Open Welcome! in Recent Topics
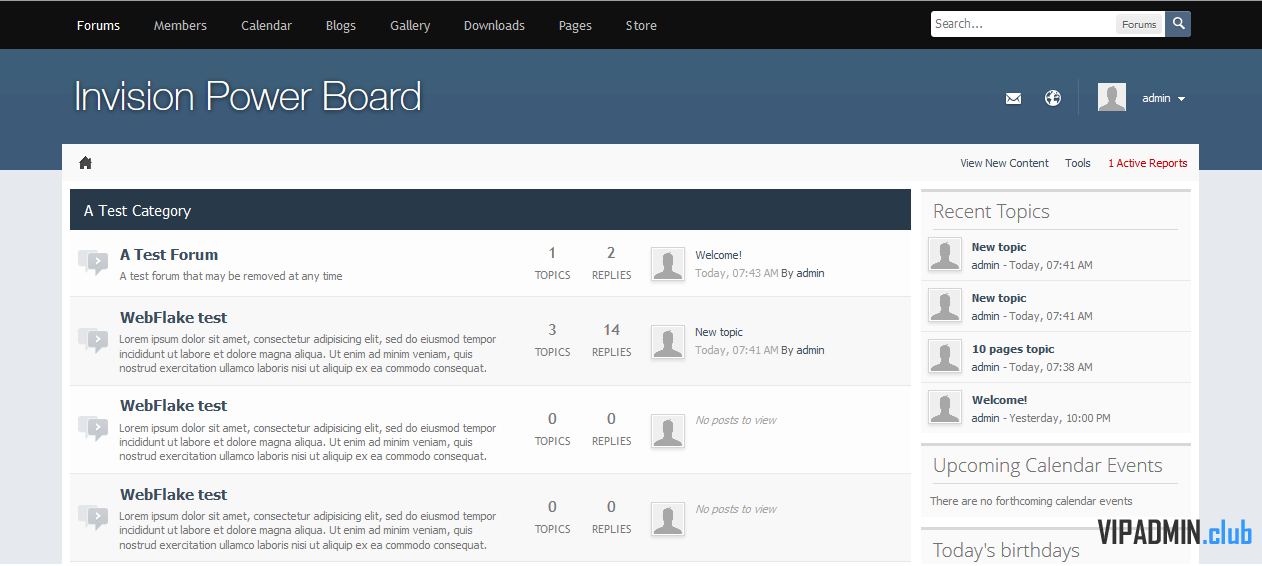The image size is (1262, 566). tap(999, 400)
